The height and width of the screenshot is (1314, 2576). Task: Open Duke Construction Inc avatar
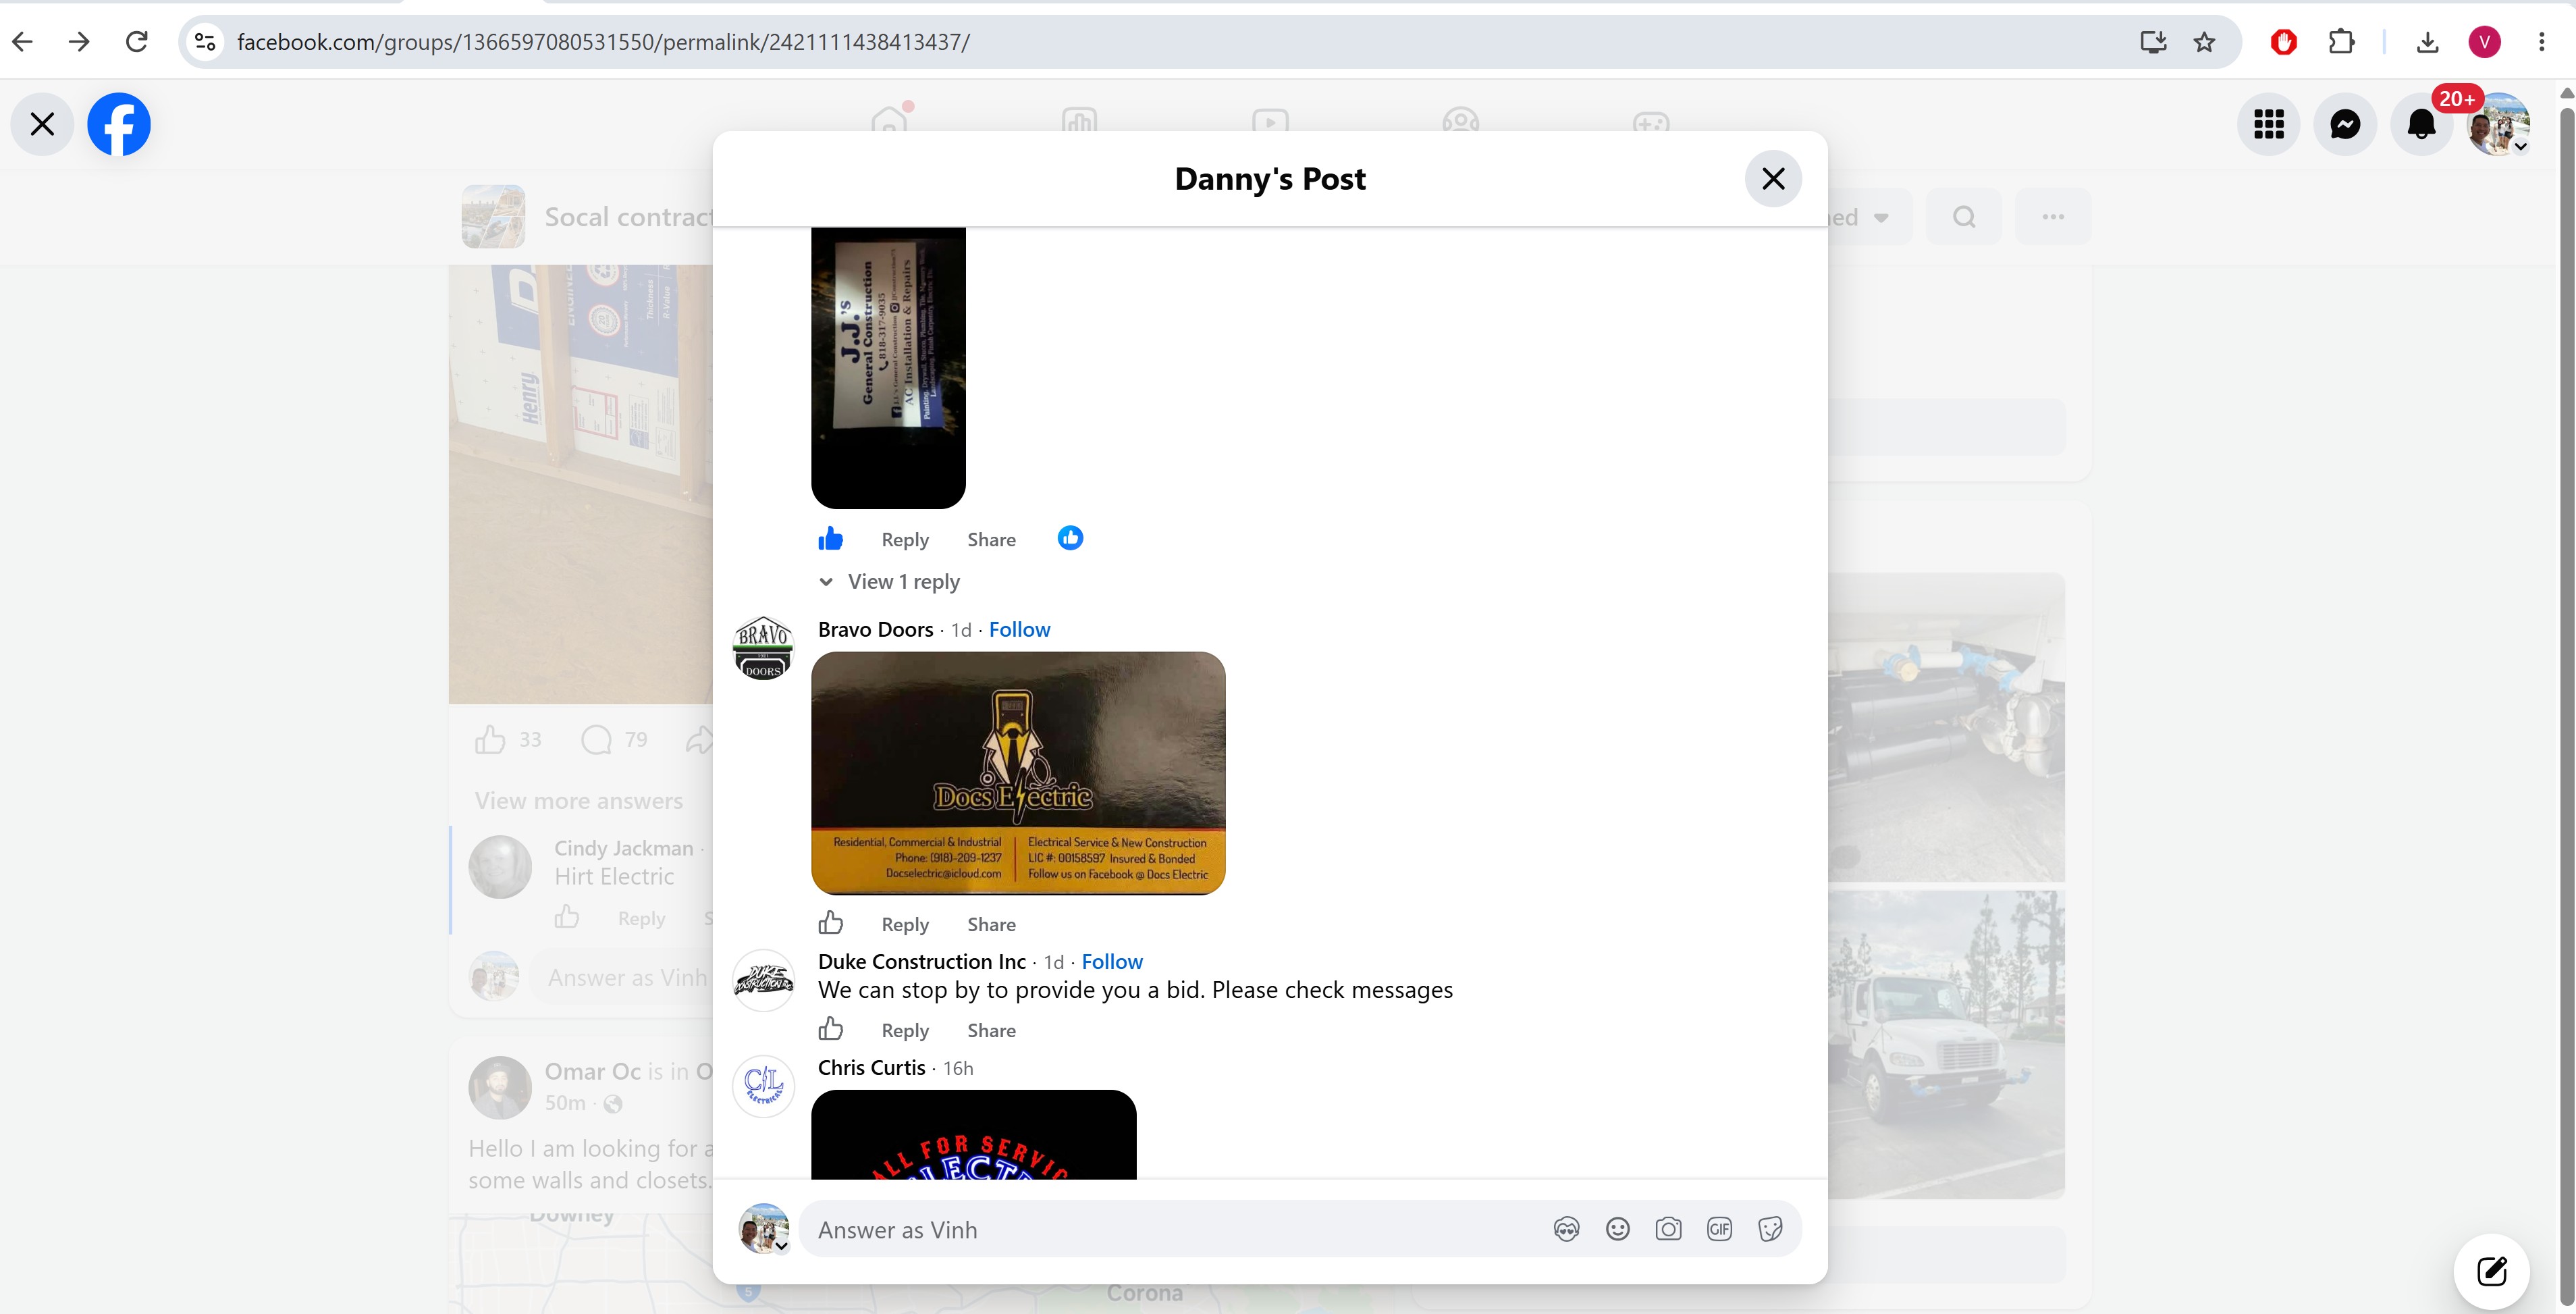[x=763, y=980]
